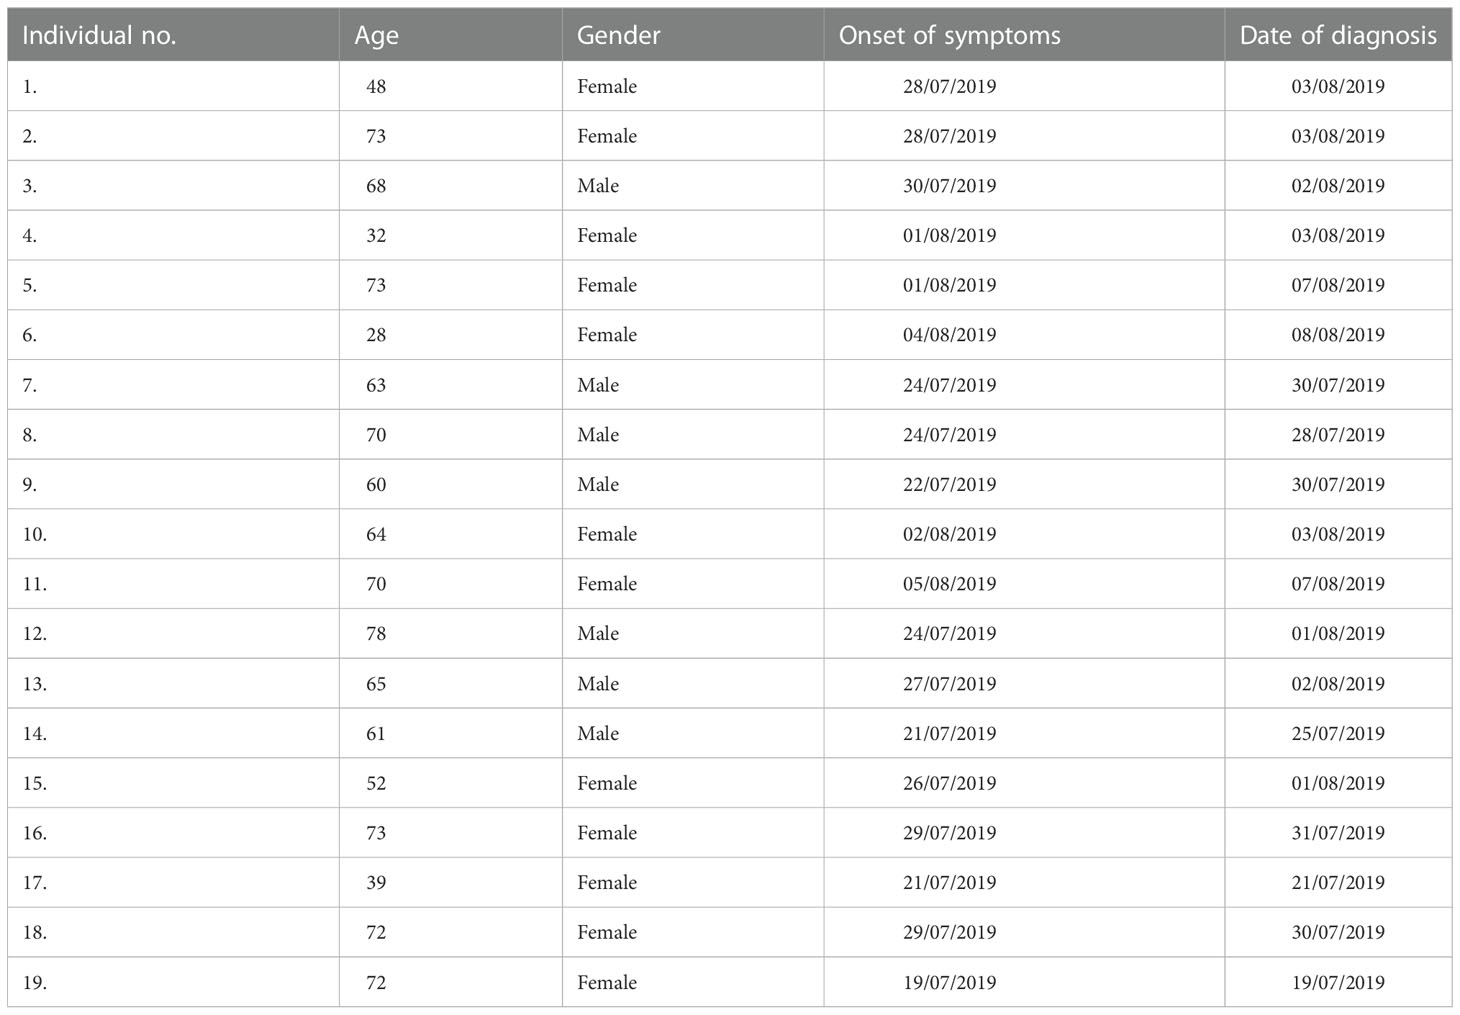Select the Onset of symptoms header
The image size is (1460, 1015).
click(x=949, y=36)
